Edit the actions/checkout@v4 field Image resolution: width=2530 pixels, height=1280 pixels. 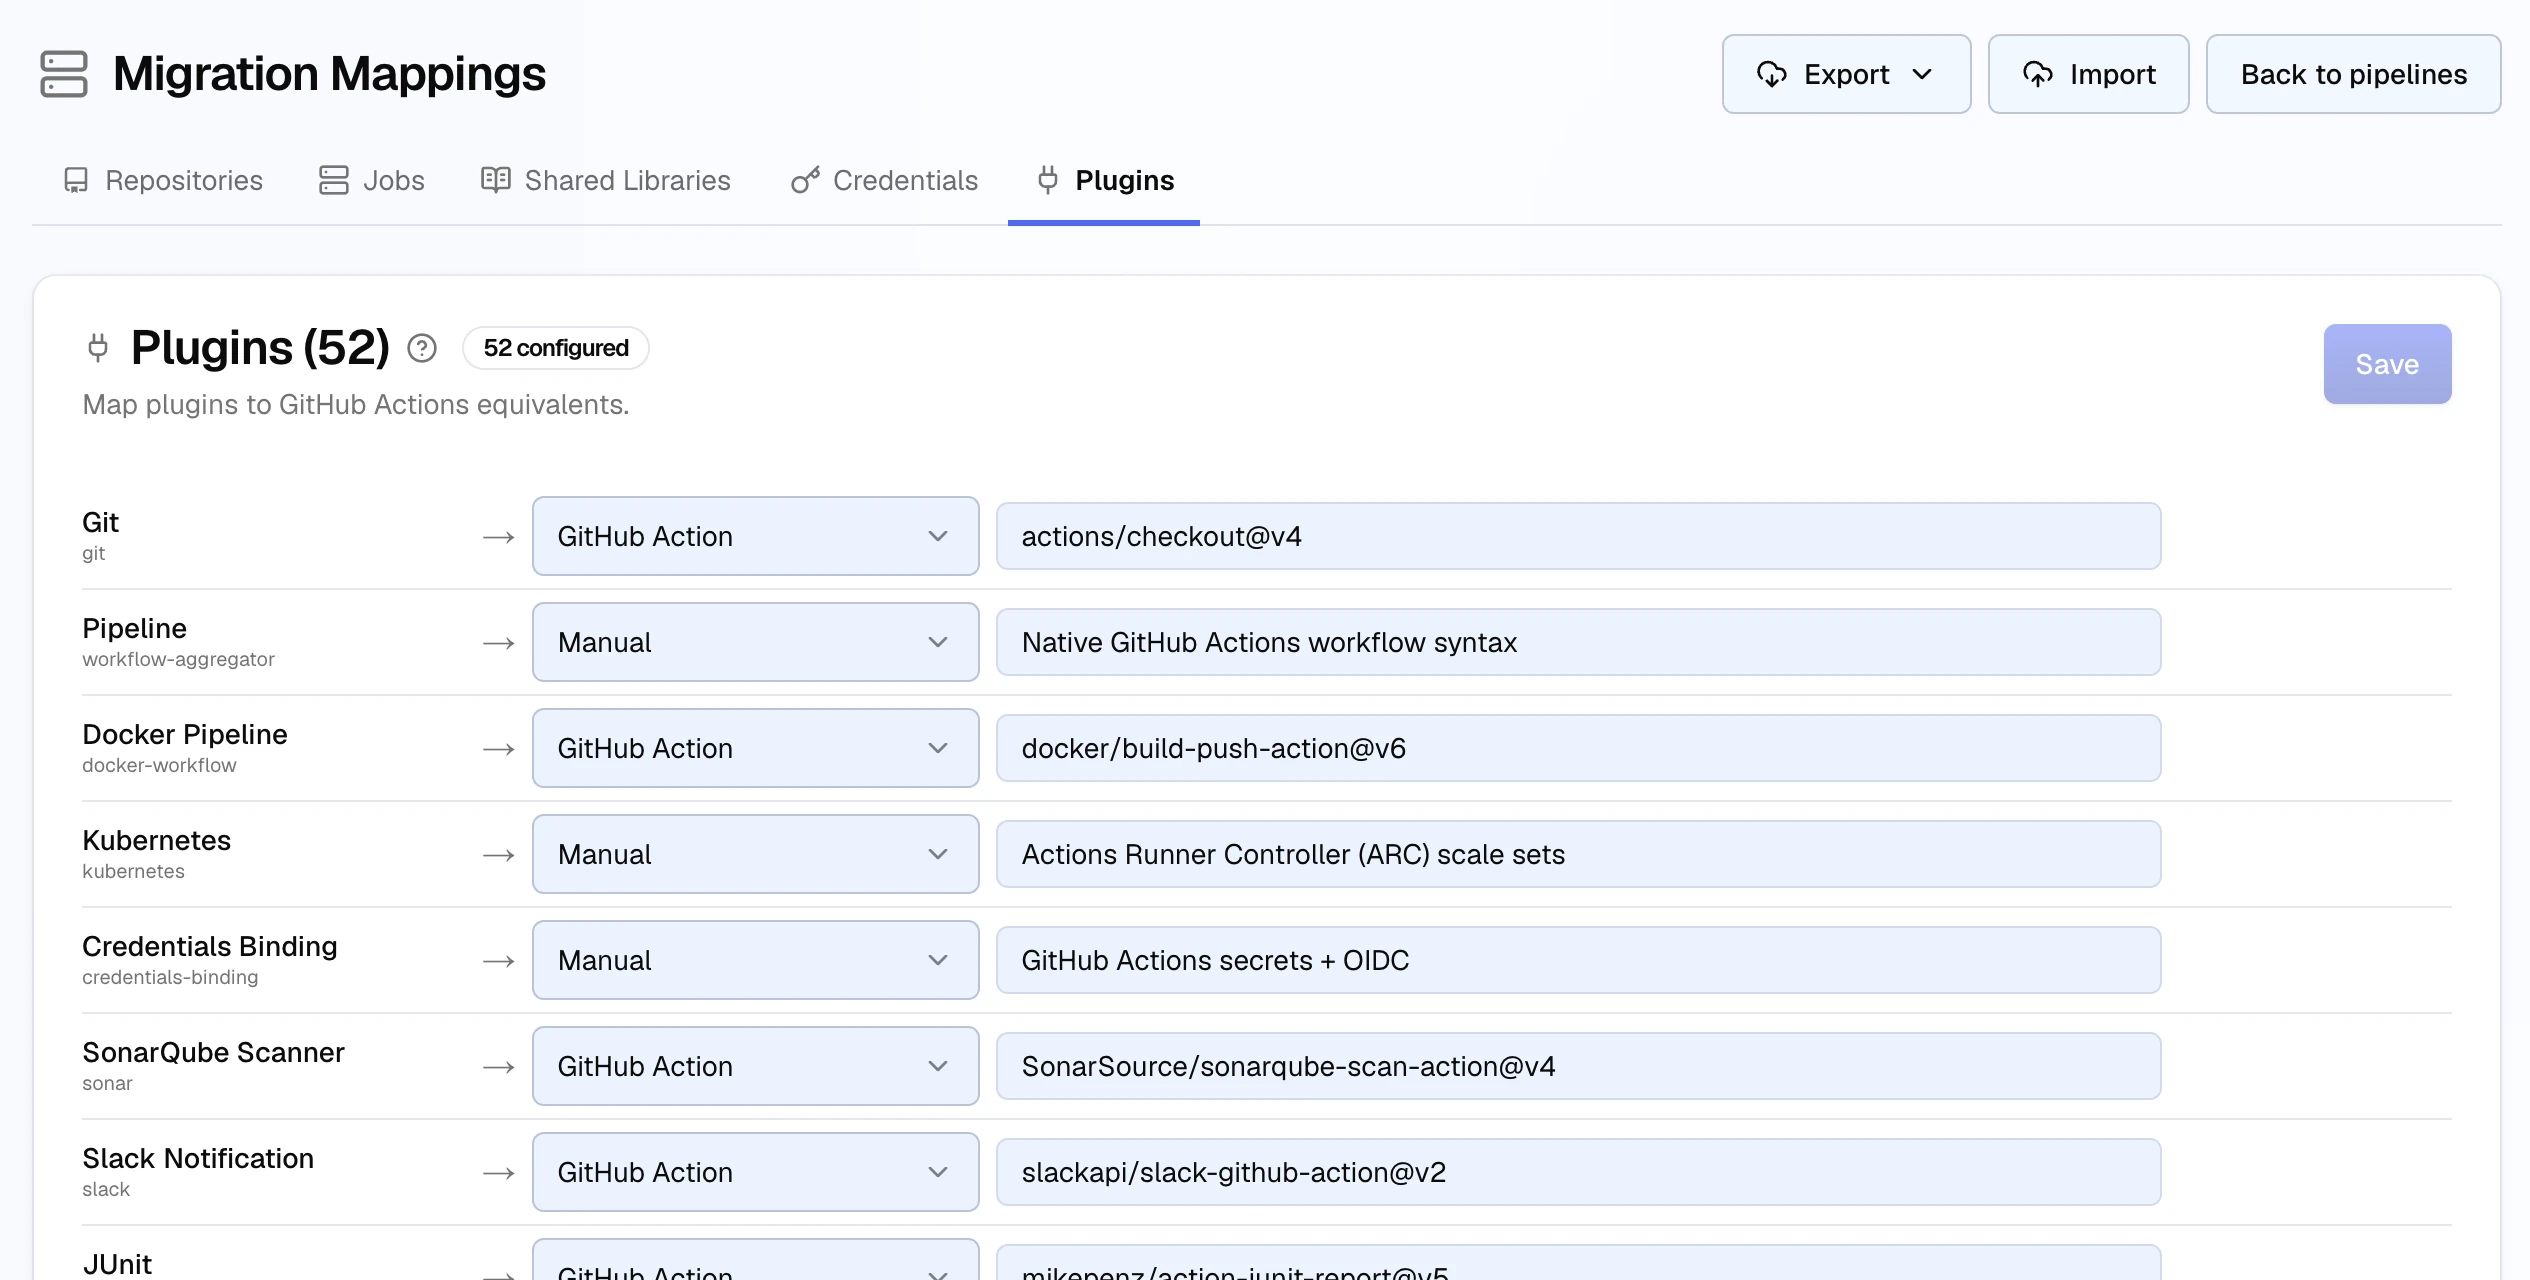[1578, 536]
